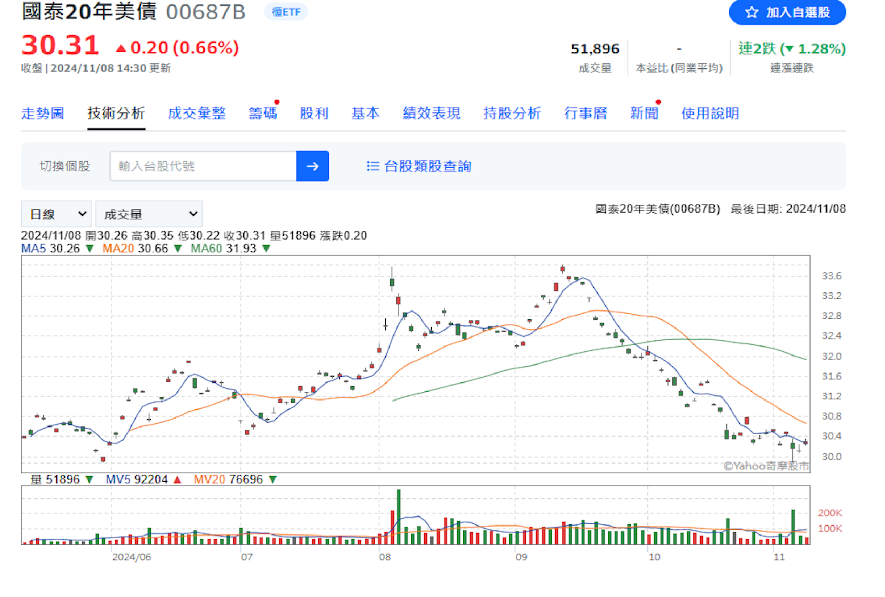Image resolution: width=885 pixels, height=597 pixels.
Task: Open the 台股類股查詢 link
Action: (427, 166)
